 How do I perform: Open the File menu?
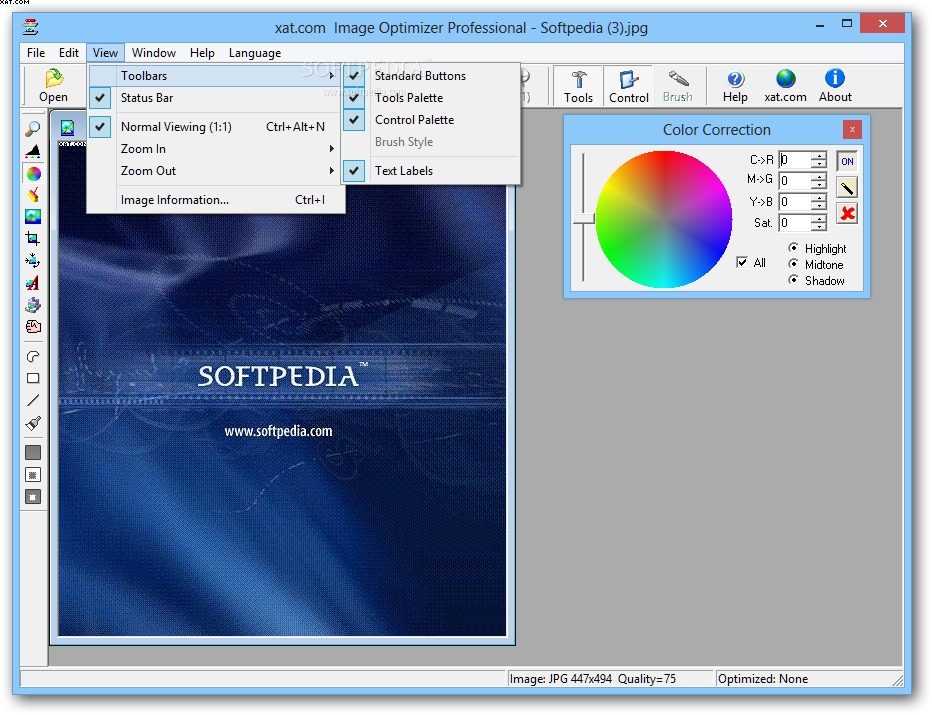pyautogui.click(x=36, y=53)
